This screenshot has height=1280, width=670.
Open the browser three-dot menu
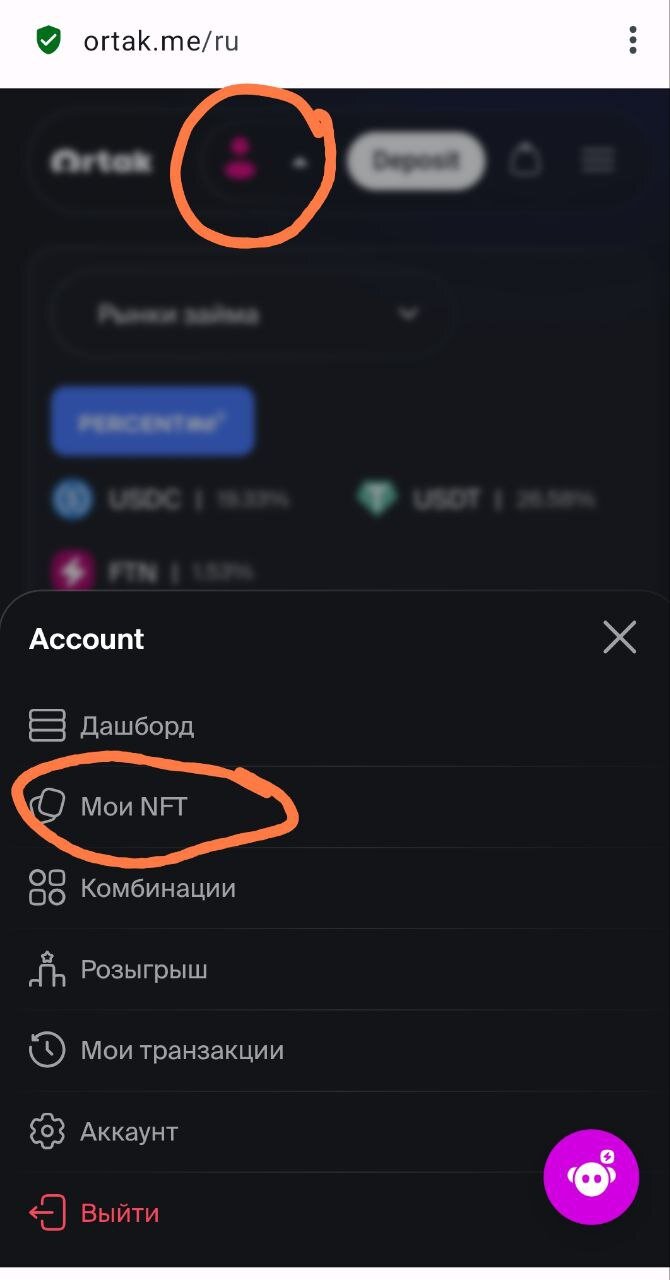point(632,40)
